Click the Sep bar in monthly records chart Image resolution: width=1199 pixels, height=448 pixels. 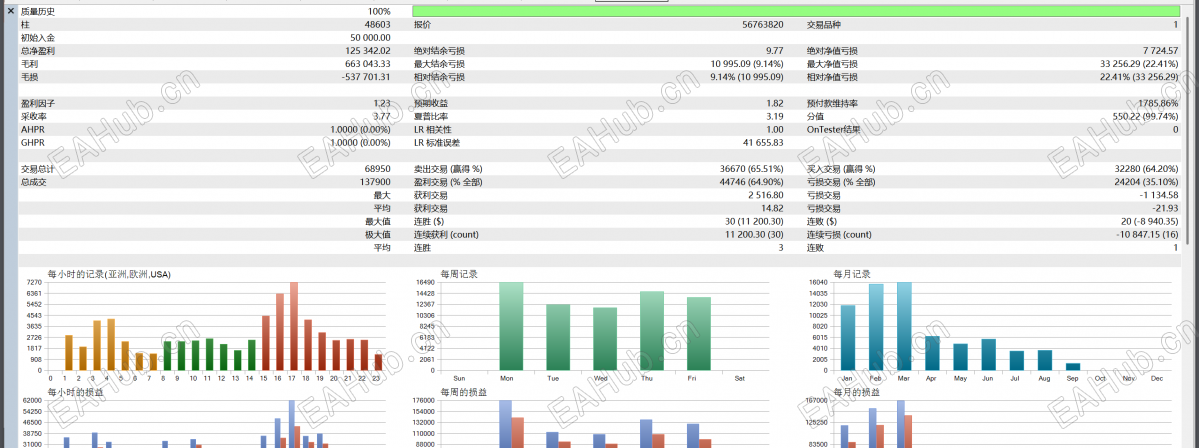(1074, 367)
